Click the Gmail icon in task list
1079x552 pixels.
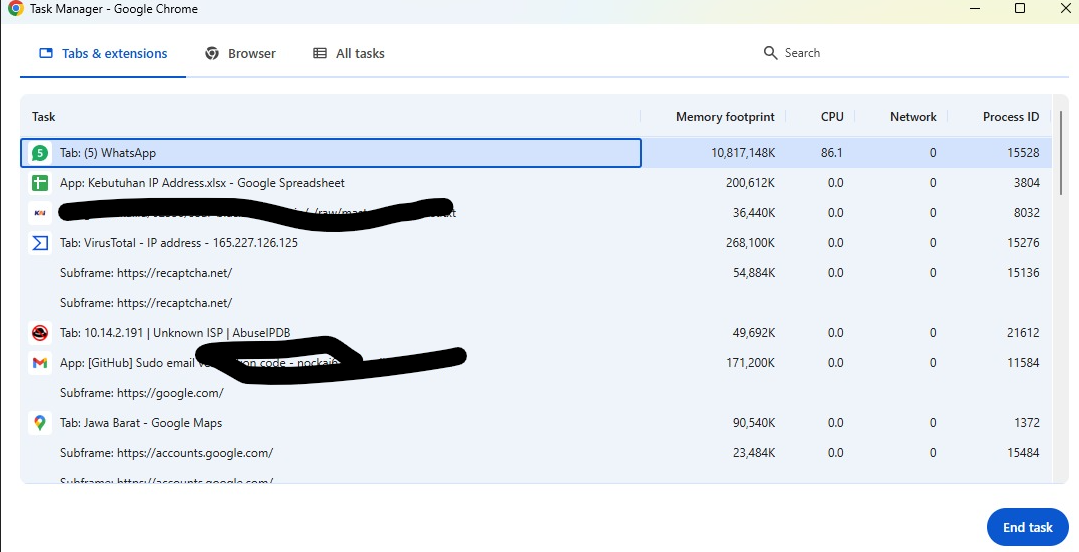40,363
